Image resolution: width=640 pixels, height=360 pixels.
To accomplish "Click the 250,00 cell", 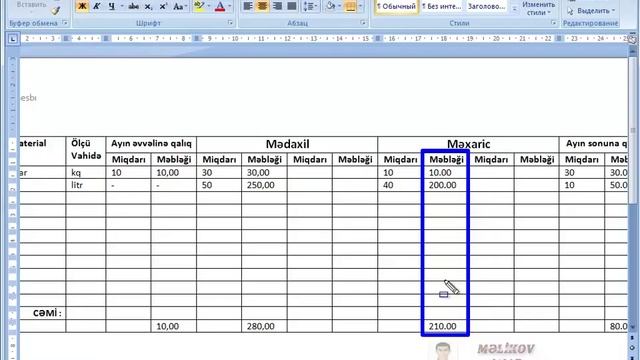I will 264,185.
